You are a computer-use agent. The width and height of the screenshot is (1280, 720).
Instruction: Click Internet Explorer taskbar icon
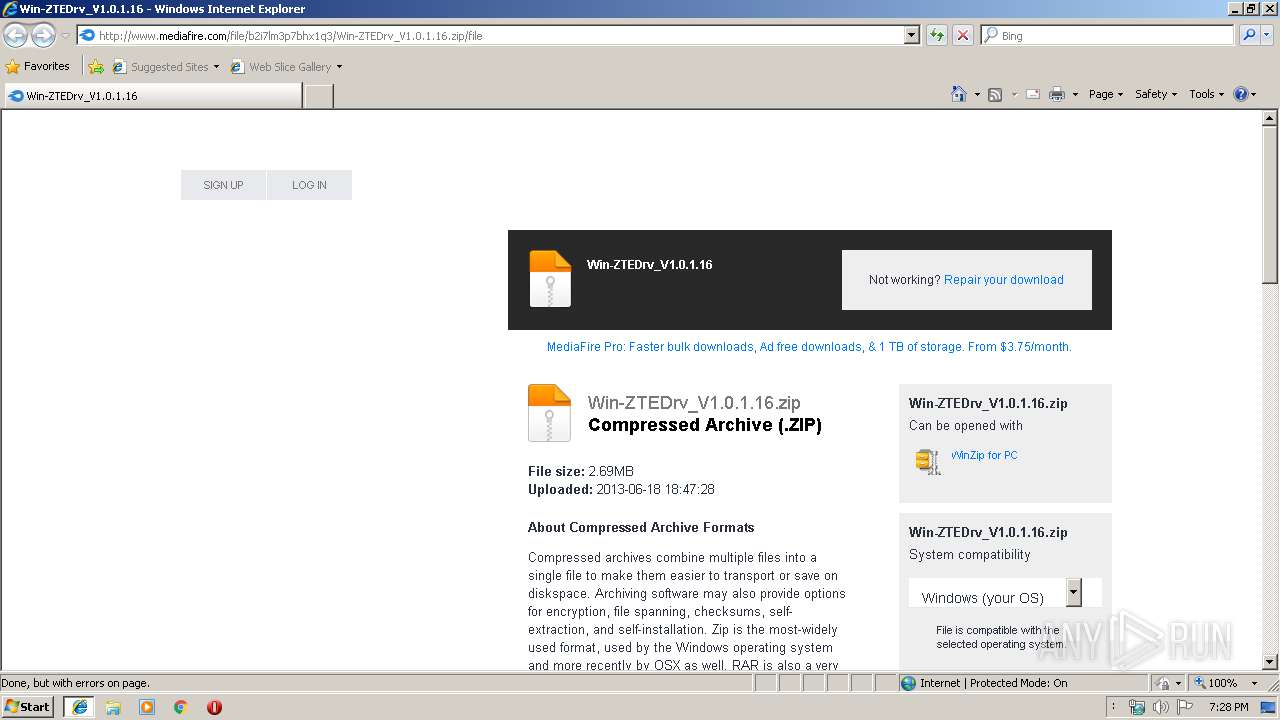pyautogui.click(x=80, y=707)
